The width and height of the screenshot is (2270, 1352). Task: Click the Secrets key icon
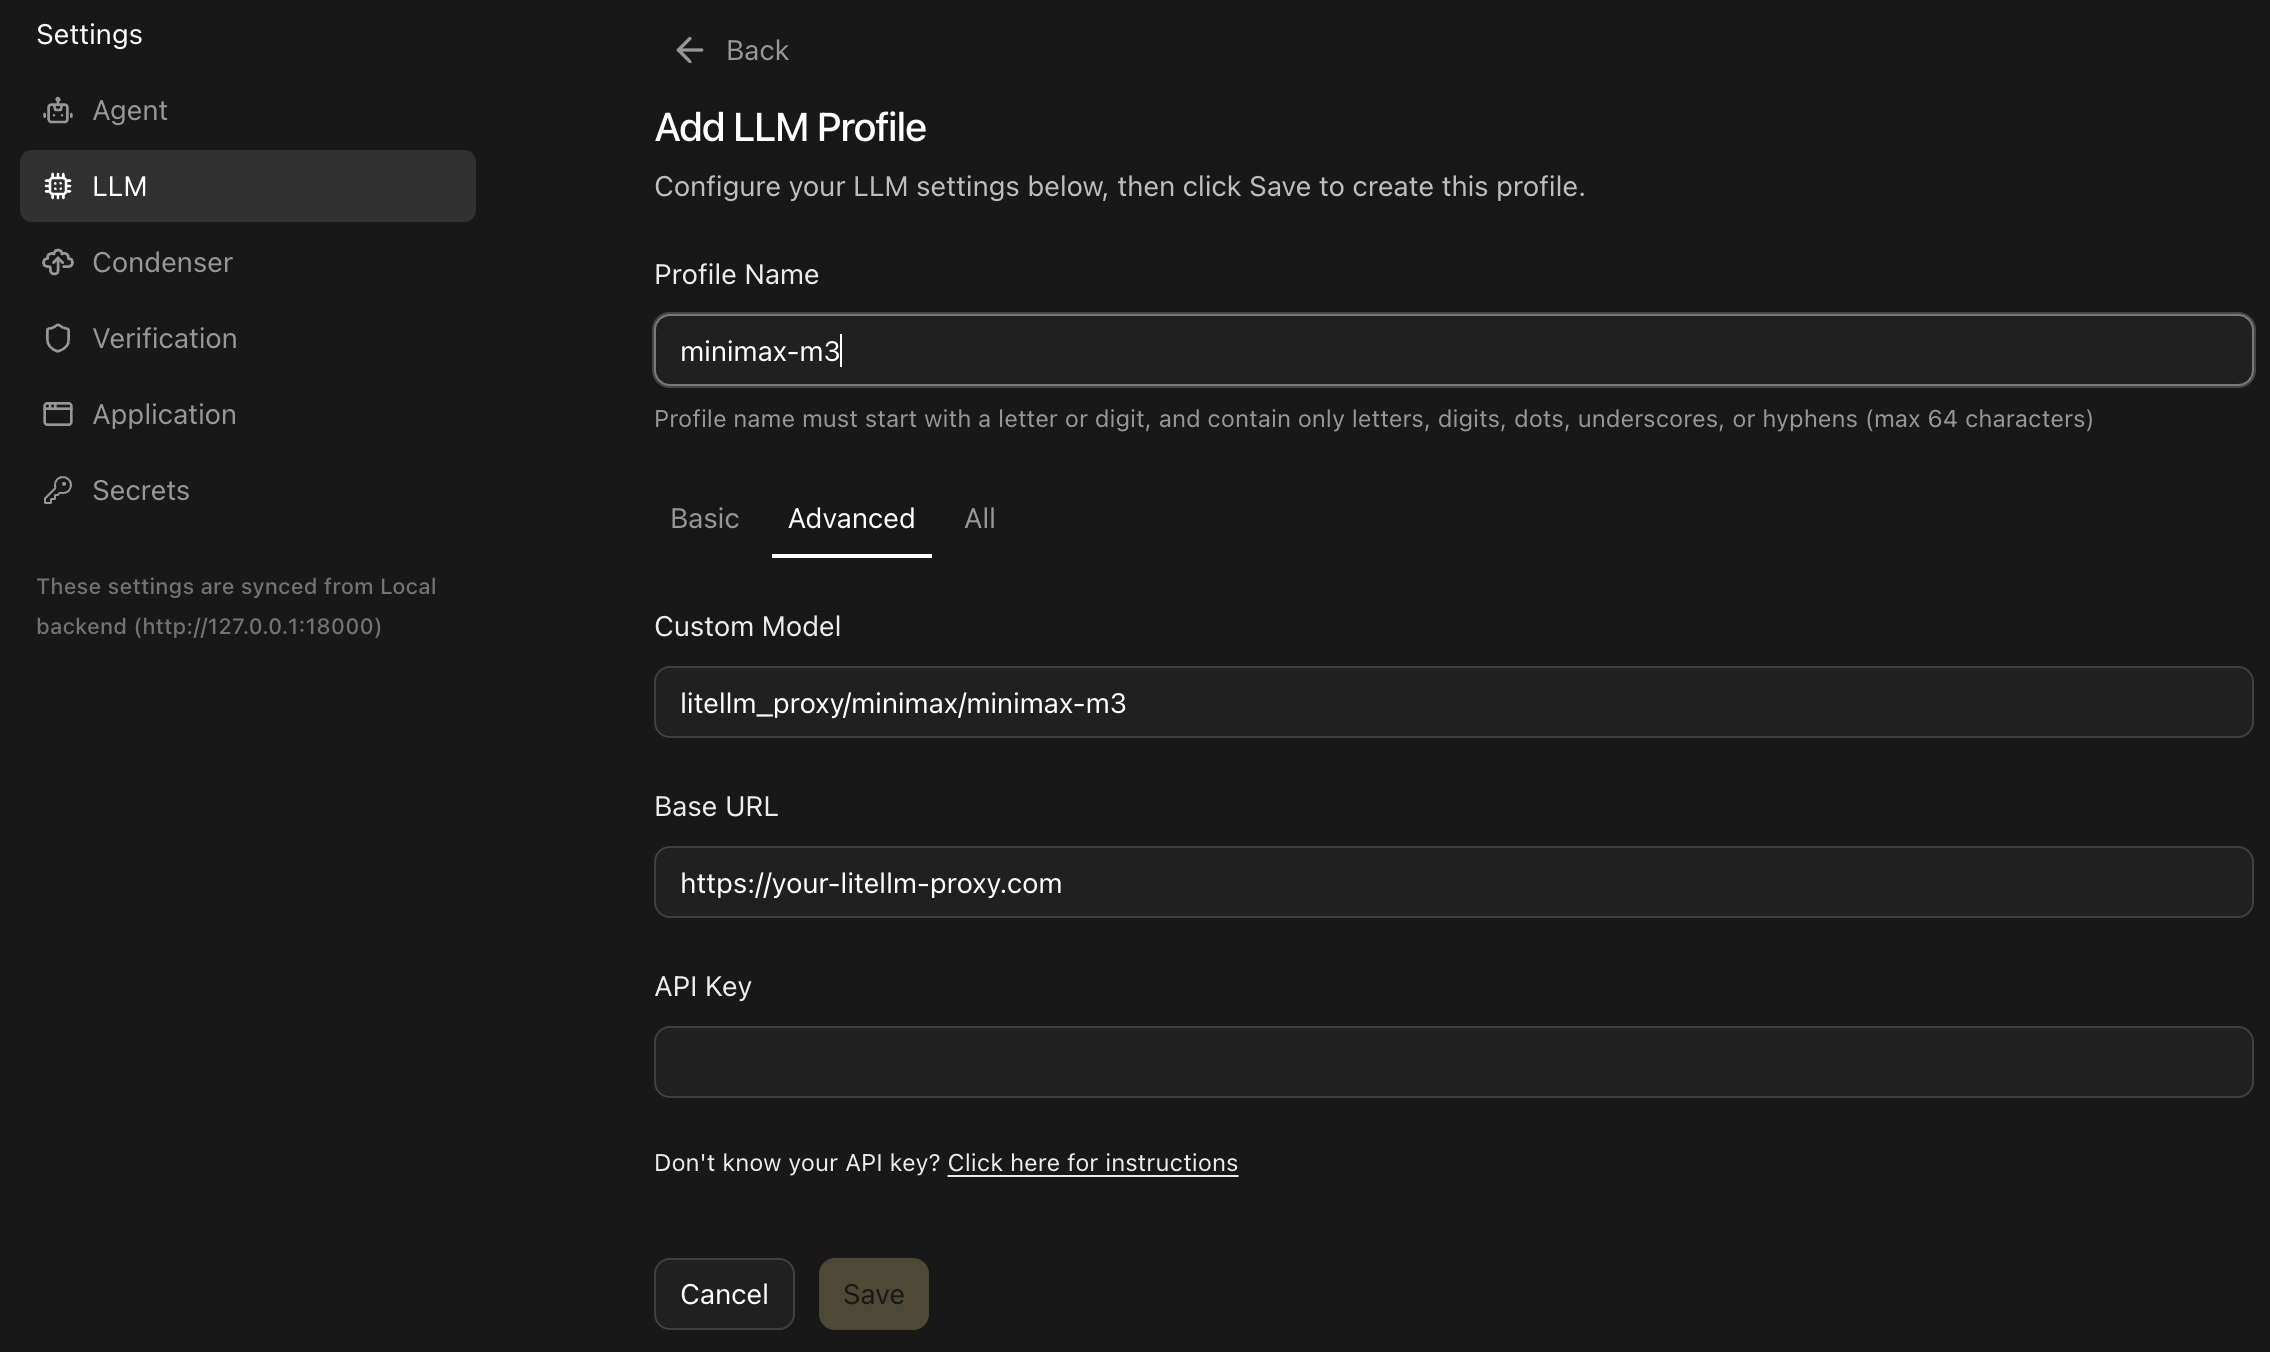click(x=58, y=490)
